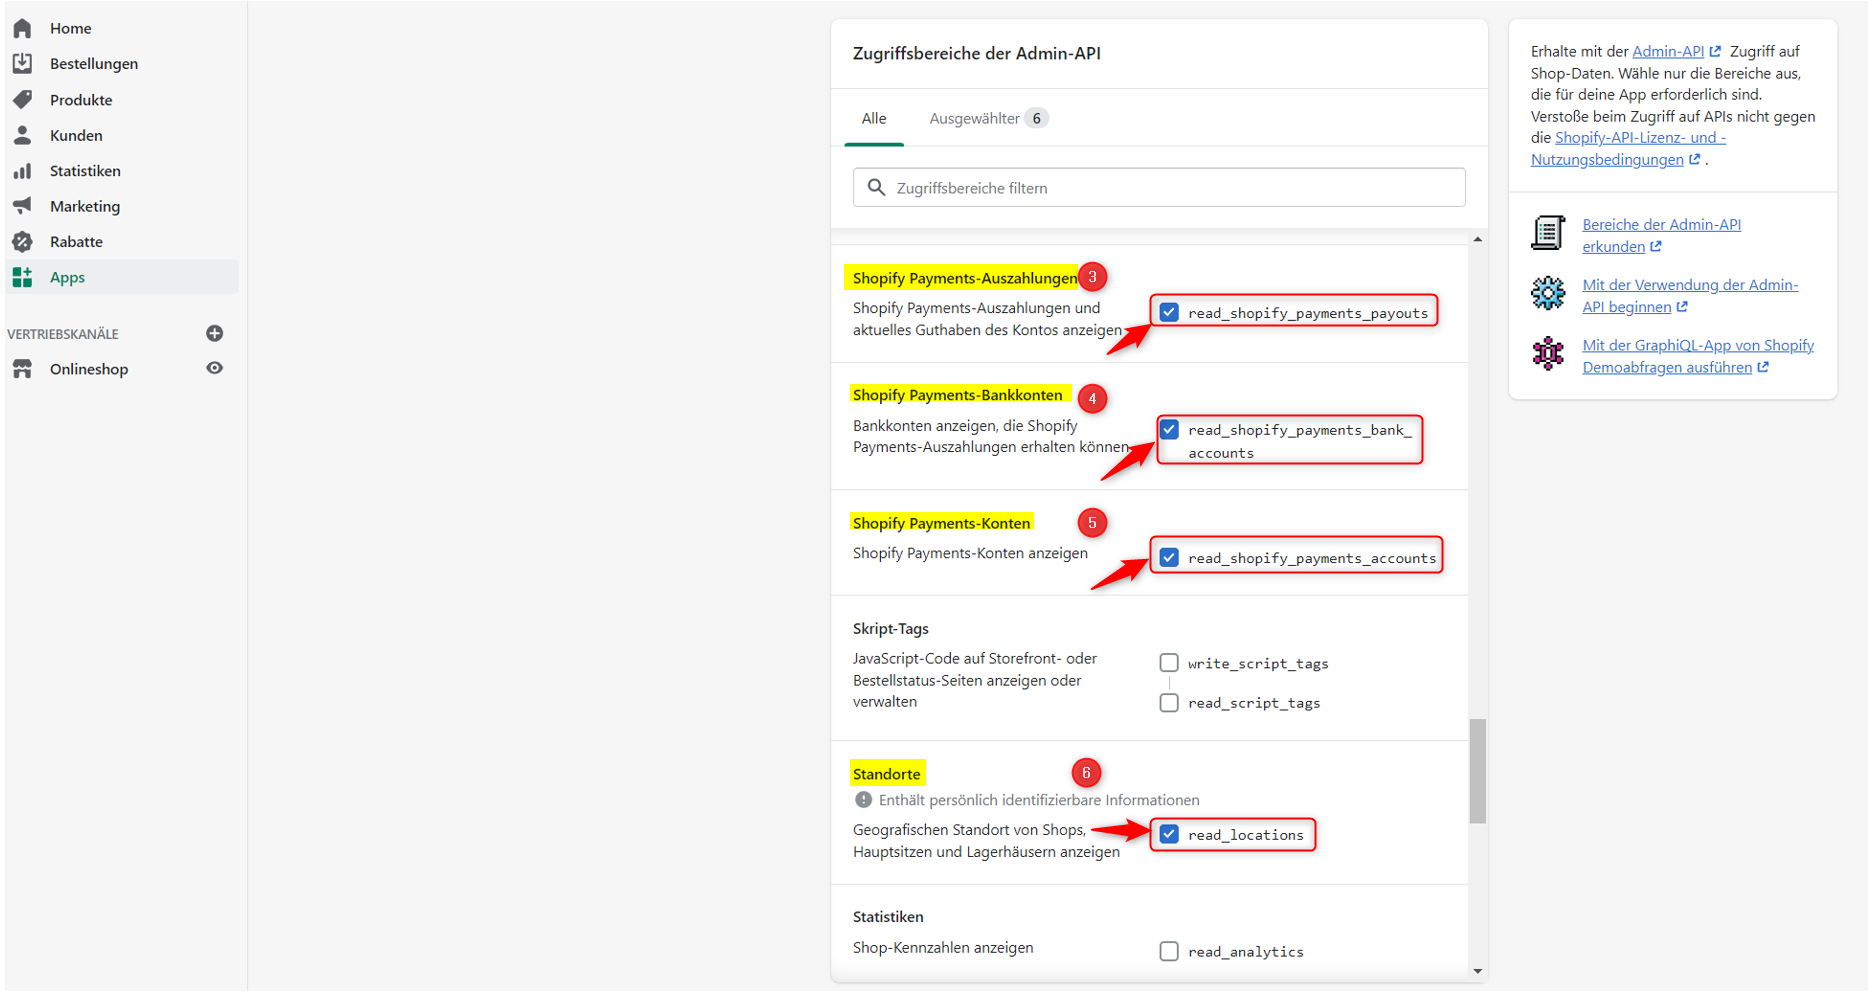The image size is (1872, 992).
Task: Click the scroll down arrow of scope list
Action: 1477,971
